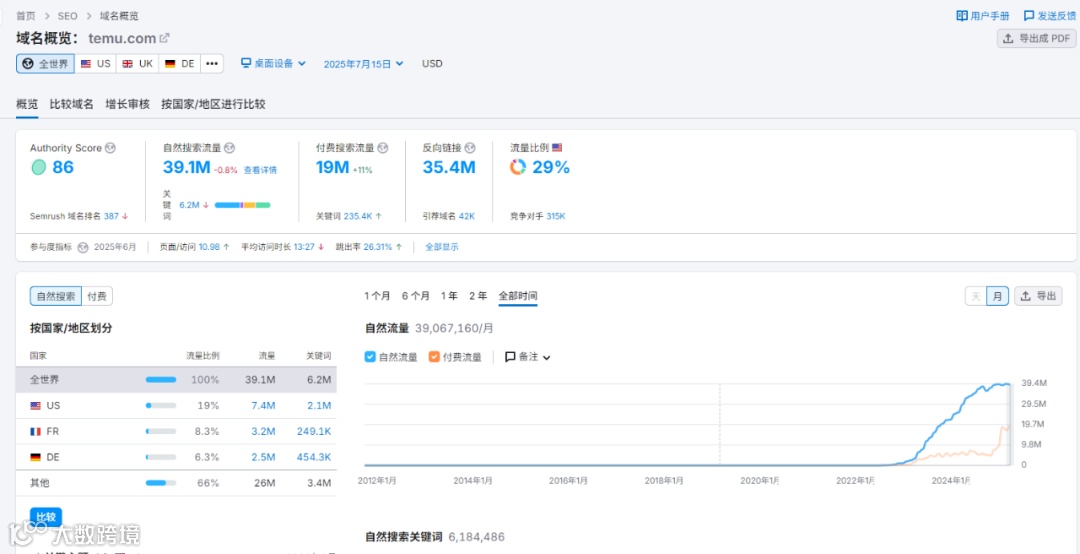The image size is (1080, 554).
Task: Open more country options (three dots)
Action: point(212,64)
